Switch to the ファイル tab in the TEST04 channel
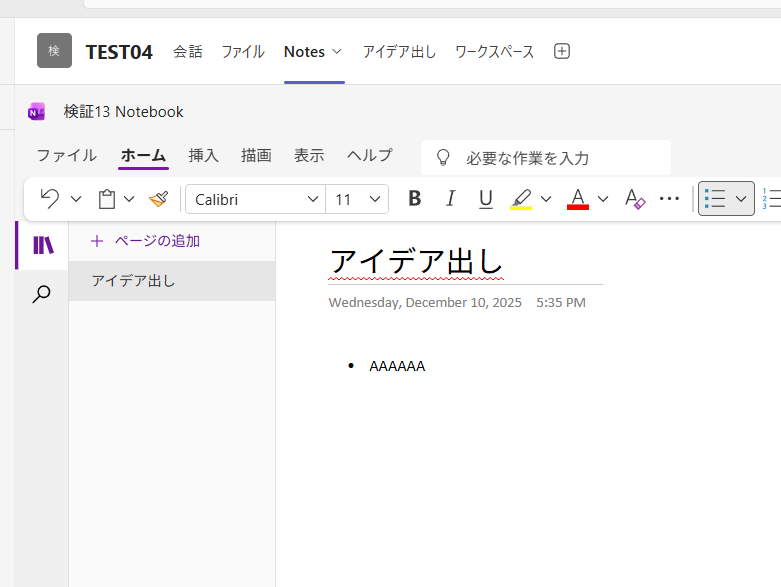The image size is (781, 587). [x=243, y=51]
